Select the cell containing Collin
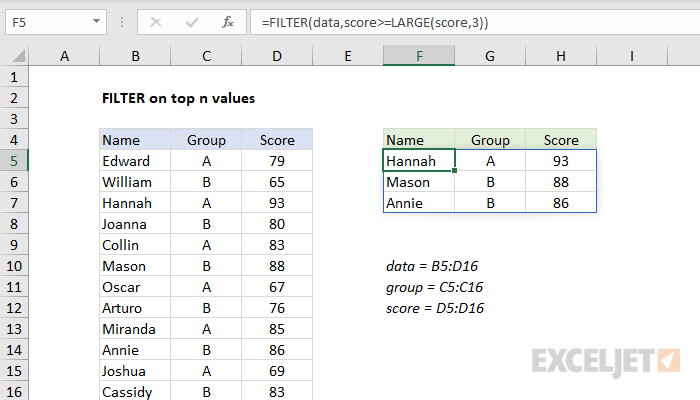 [135, 245]
